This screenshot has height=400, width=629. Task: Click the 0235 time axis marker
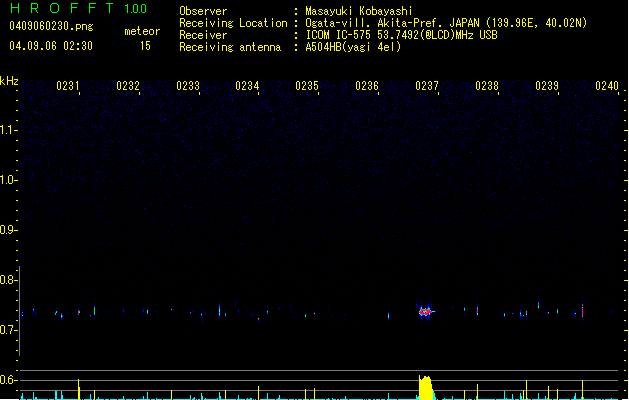tap(307, 86)
